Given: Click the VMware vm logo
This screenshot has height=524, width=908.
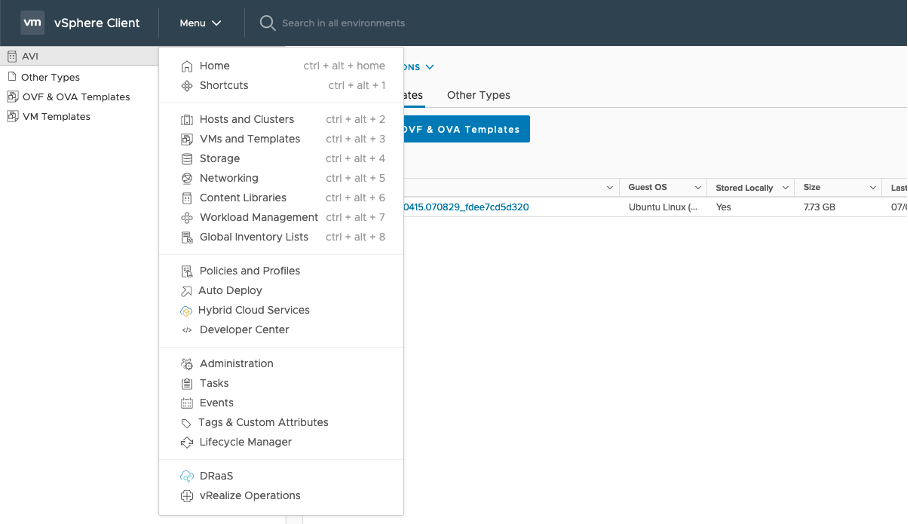Looking at the screenshot, I should pos(32,23).
